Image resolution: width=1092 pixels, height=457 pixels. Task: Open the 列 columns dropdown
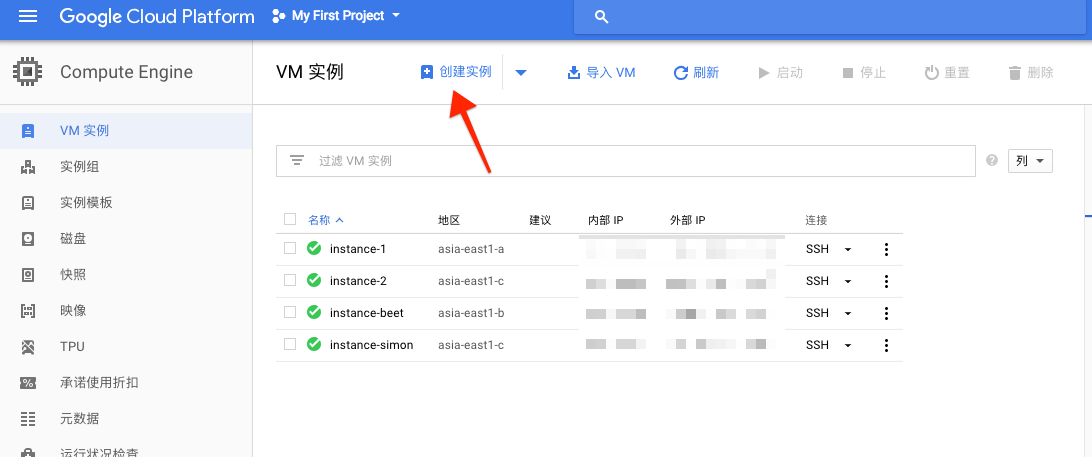click(x=1030, y=161)
